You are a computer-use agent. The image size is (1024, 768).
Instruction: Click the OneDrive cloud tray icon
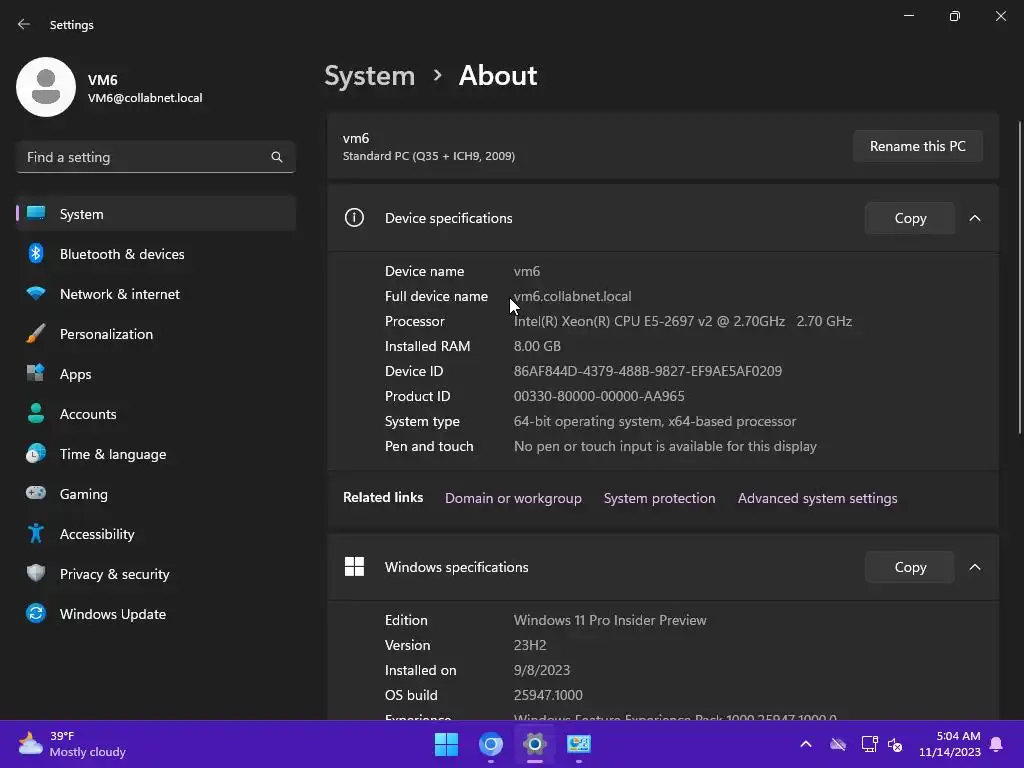point(838,744)
